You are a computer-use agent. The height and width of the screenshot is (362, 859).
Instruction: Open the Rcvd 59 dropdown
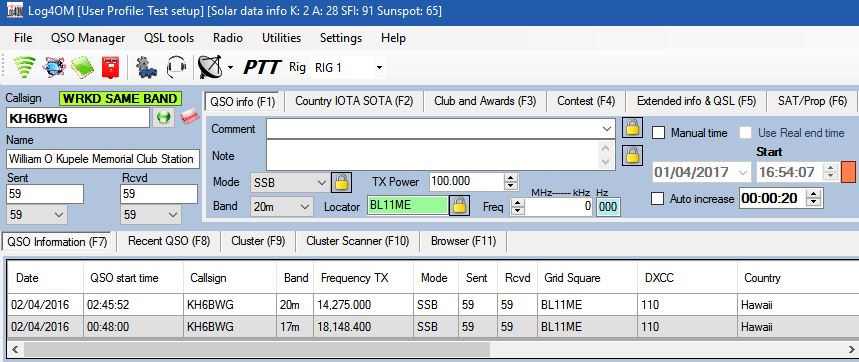(173, 215)
